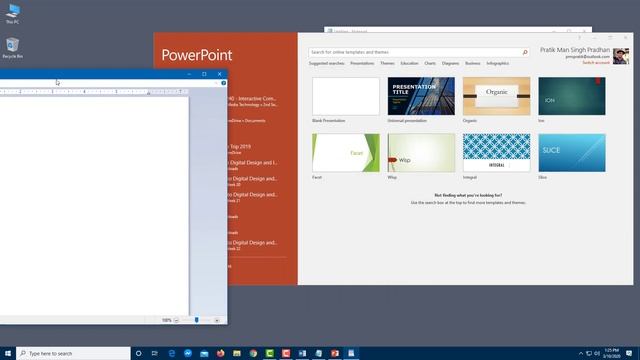640x360 pixels.
Task: Pick the Ion template thumbnail
Action: (x=572, y=96)
